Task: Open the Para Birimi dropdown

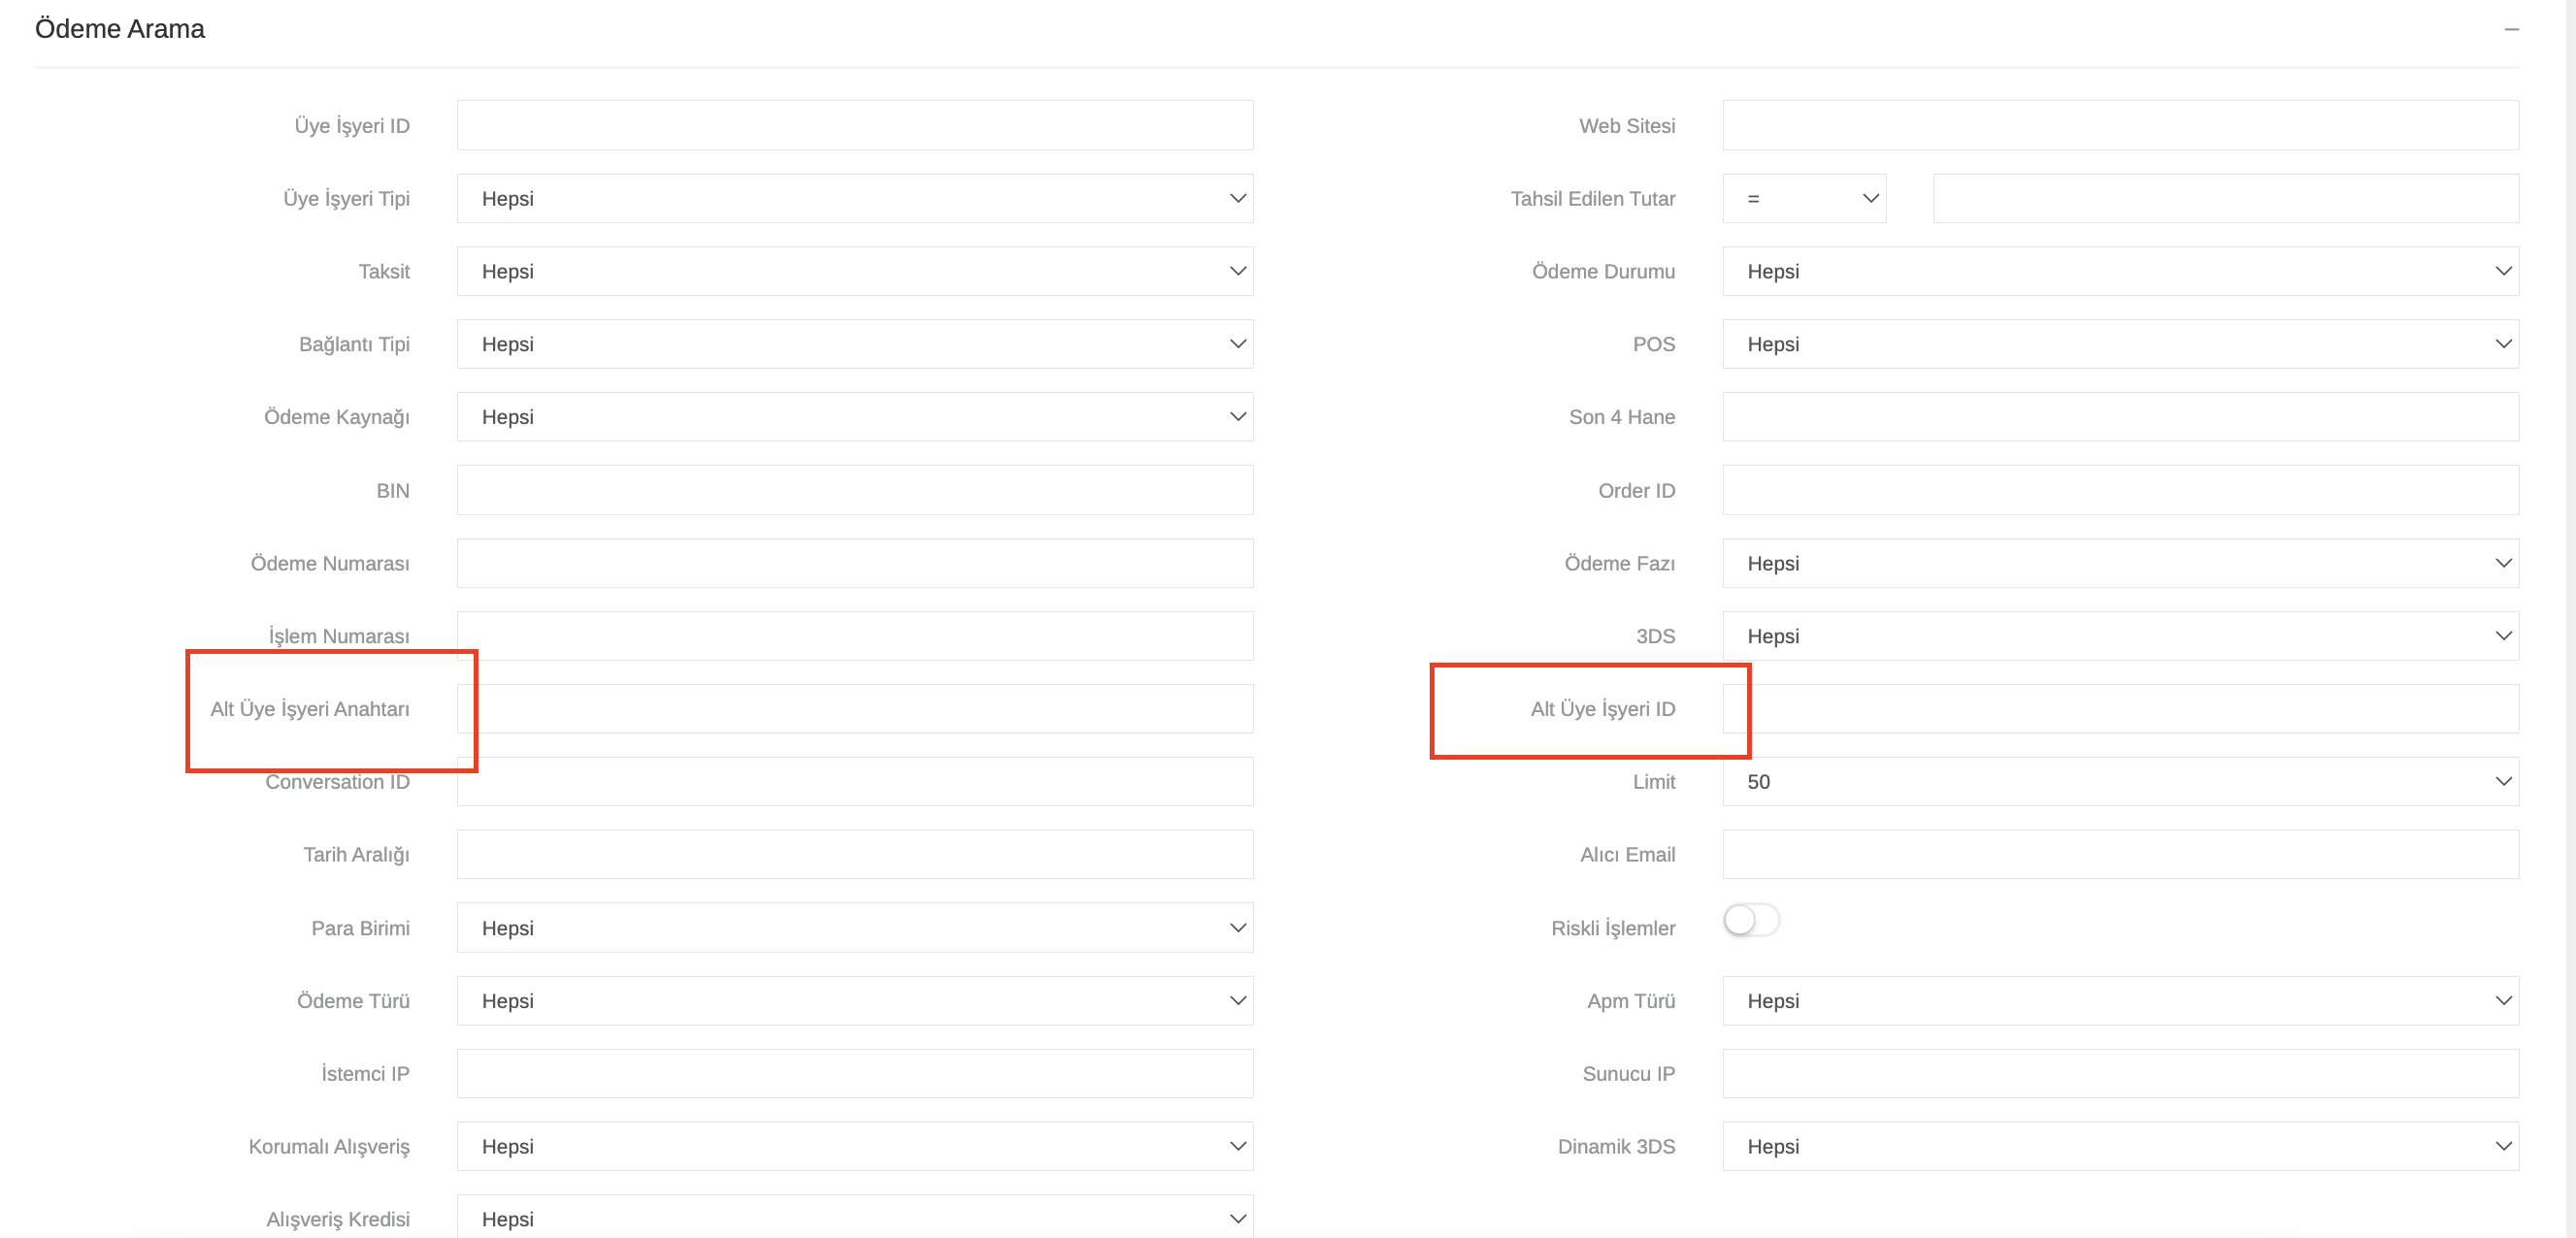Action: (x=854, y=928)
